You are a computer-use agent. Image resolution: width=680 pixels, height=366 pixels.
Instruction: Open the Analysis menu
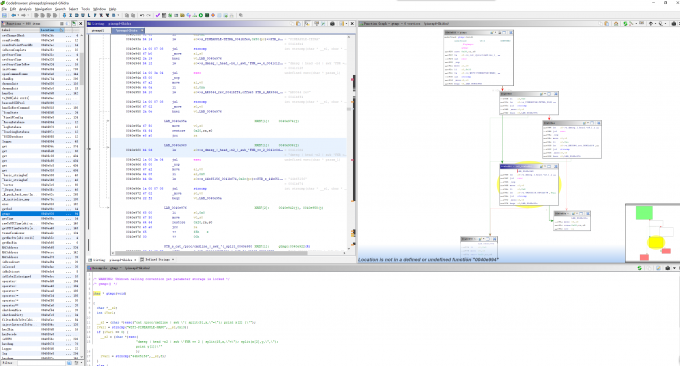[x=25, y=9]
